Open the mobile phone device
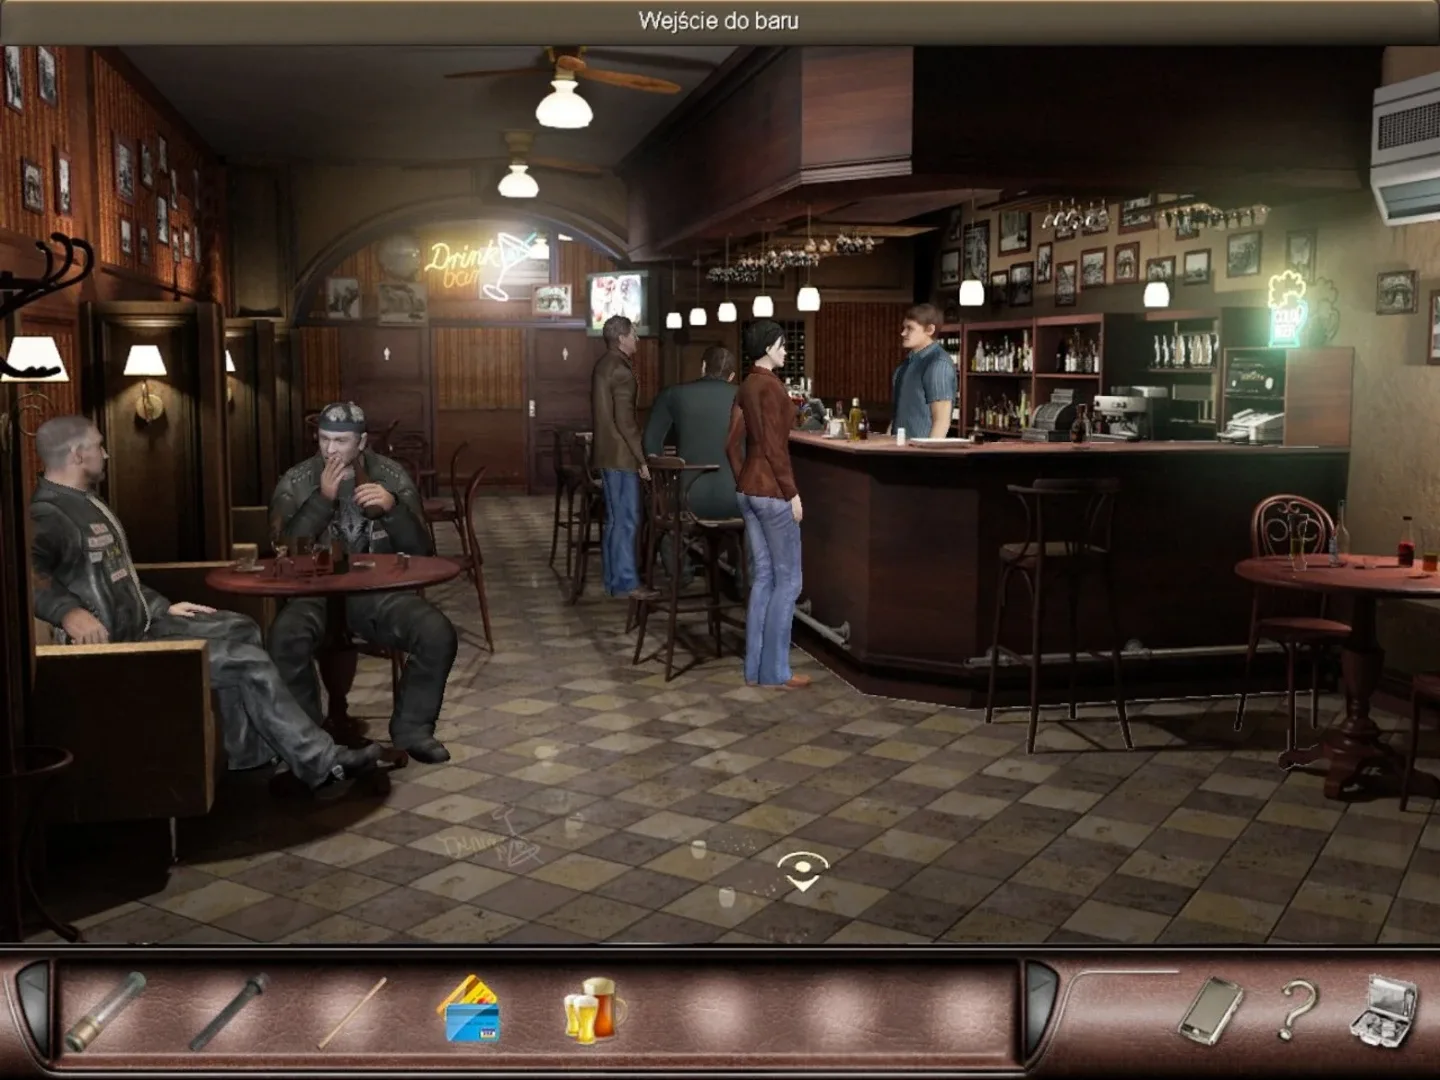 (1210, 1010)
